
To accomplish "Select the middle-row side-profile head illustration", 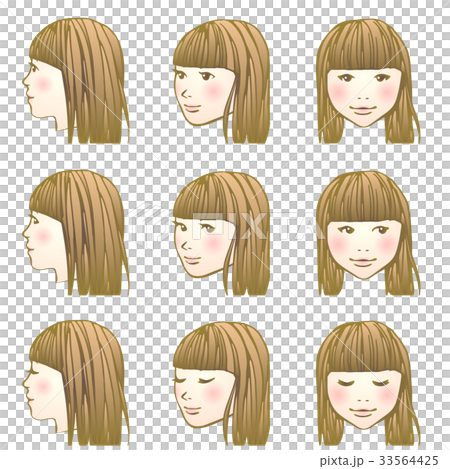I will (x=76, y=232).
